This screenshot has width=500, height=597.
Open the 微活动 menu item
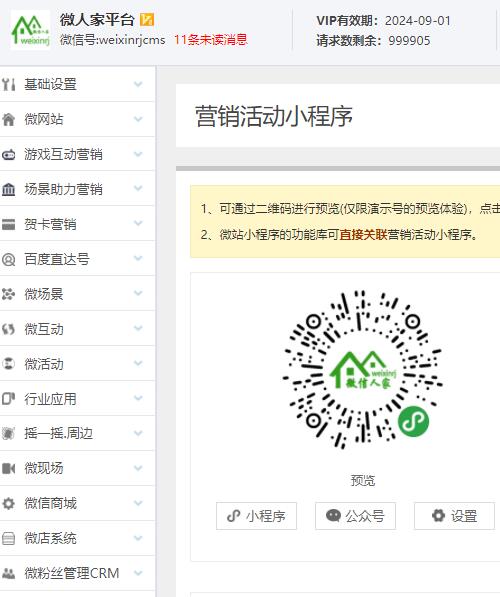point(77,364)
